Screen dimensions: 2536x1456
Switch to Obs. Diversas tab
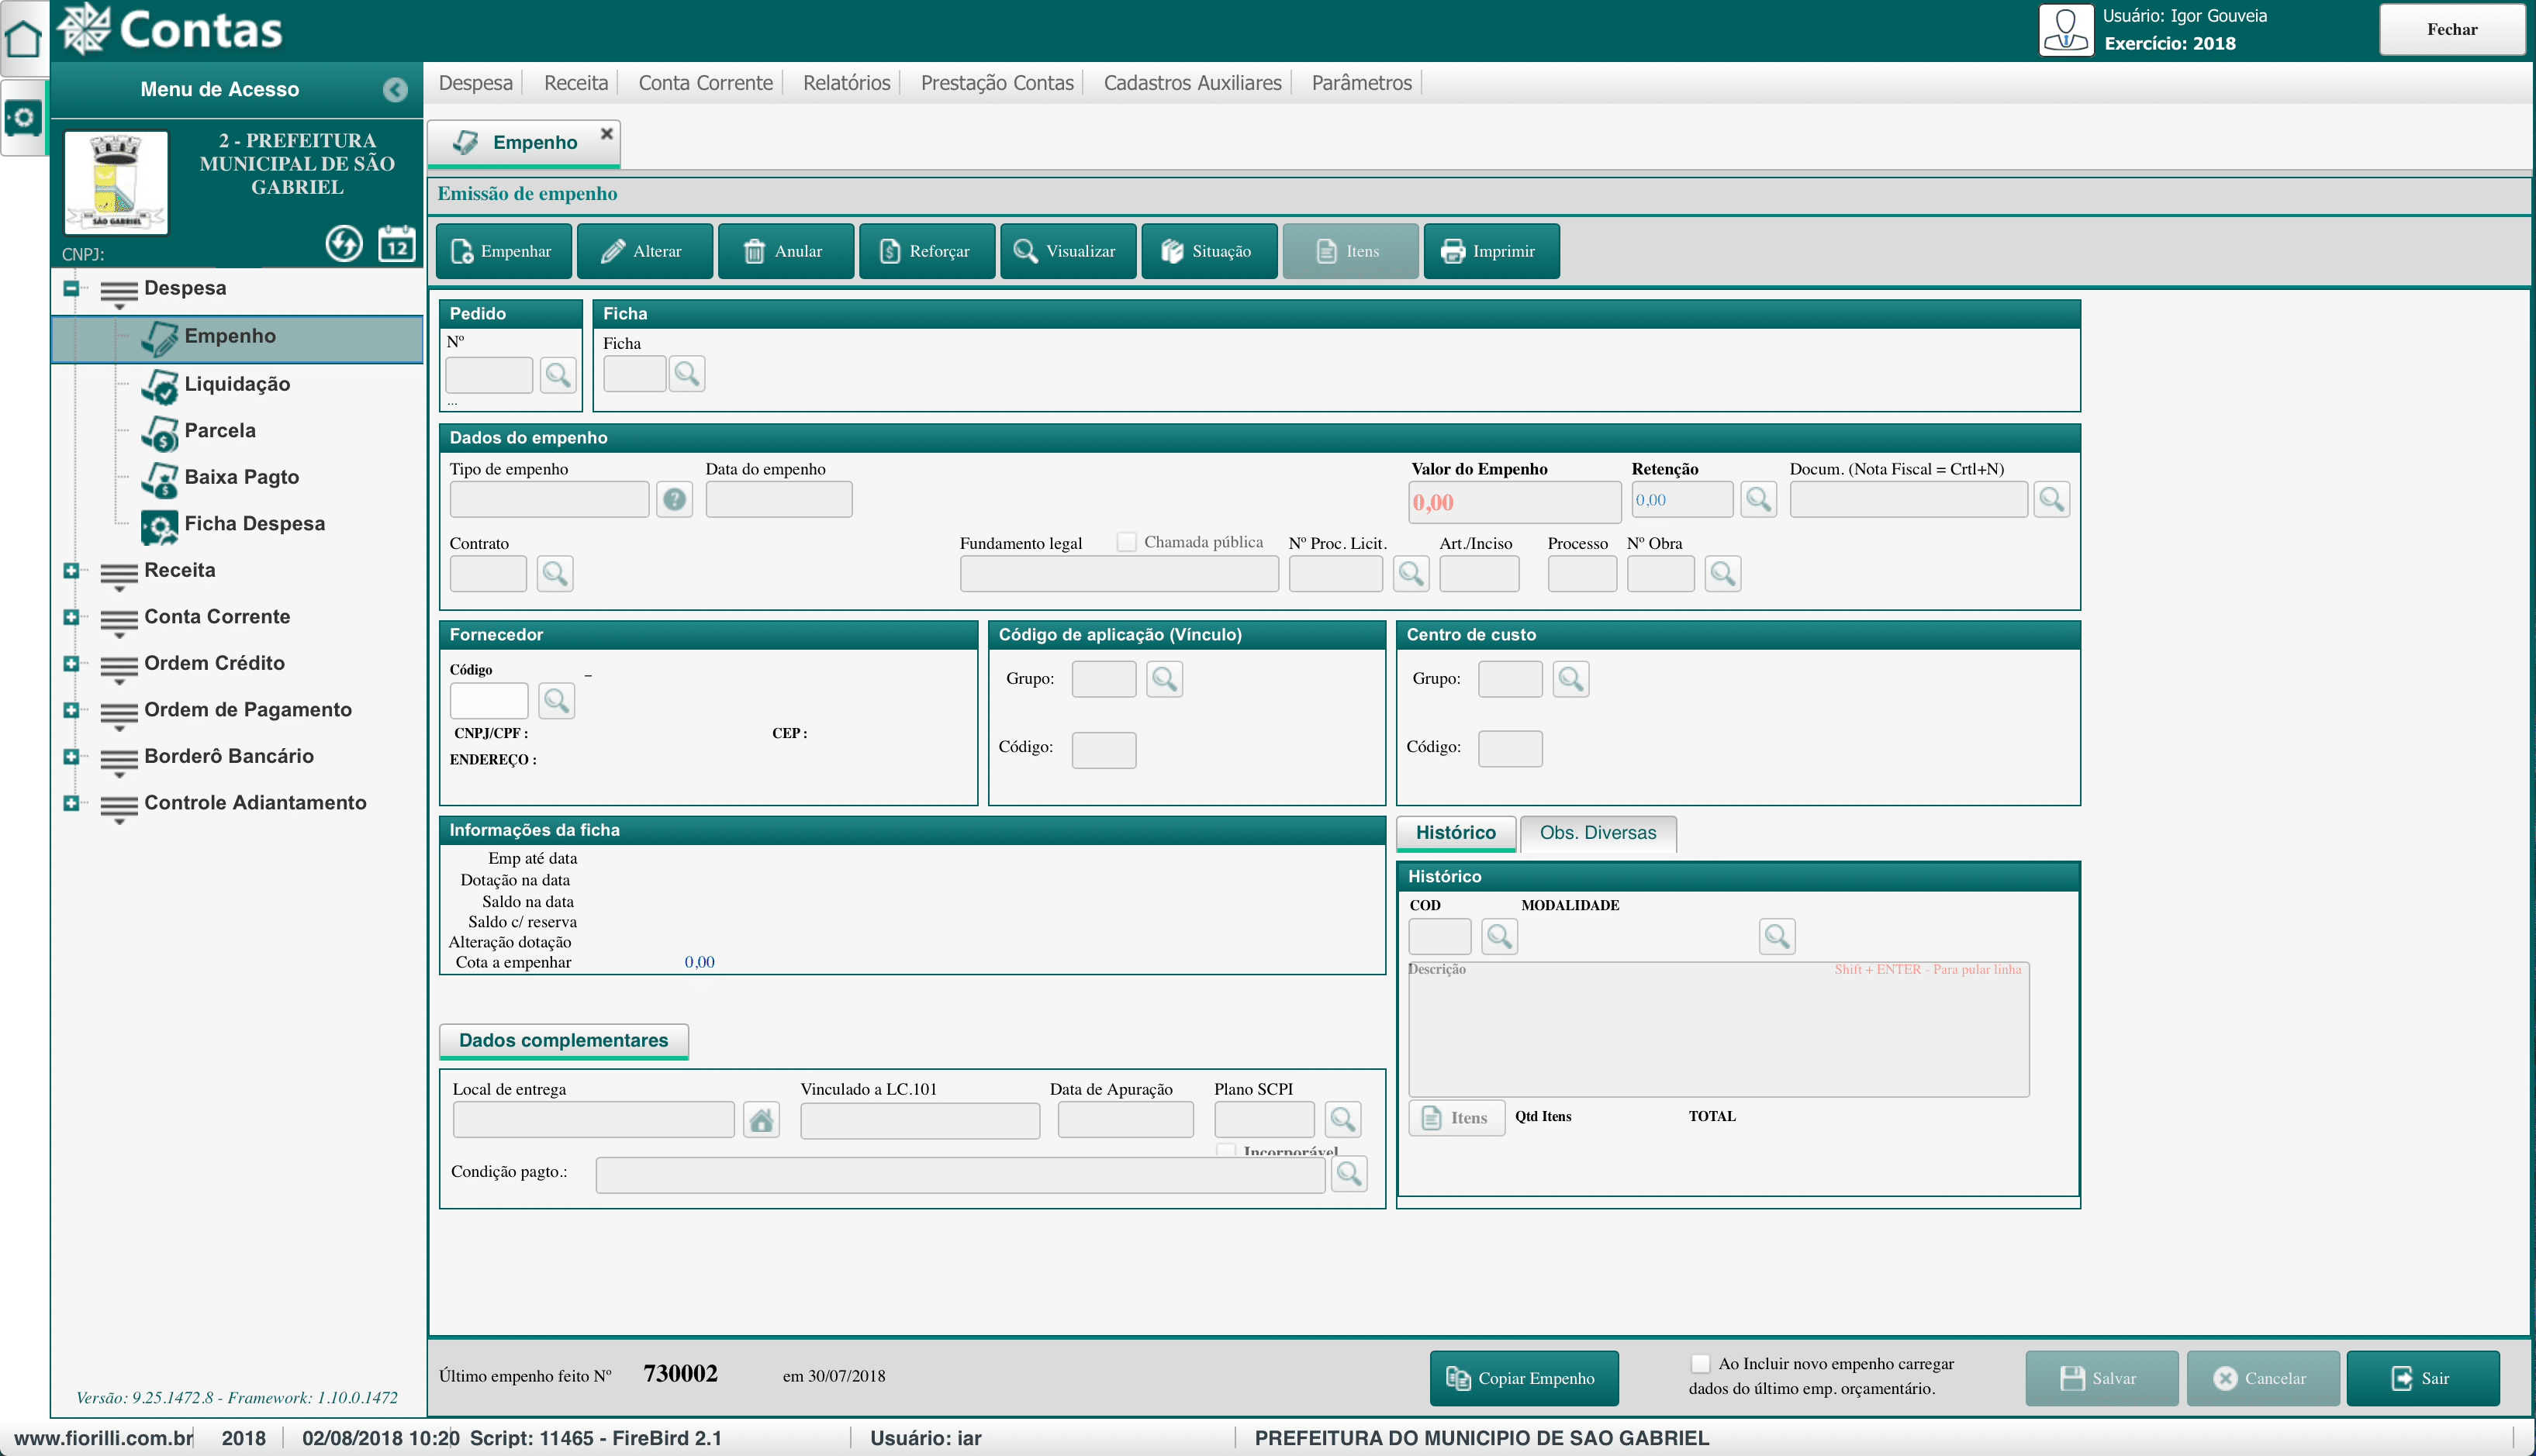pos(1597,833)
